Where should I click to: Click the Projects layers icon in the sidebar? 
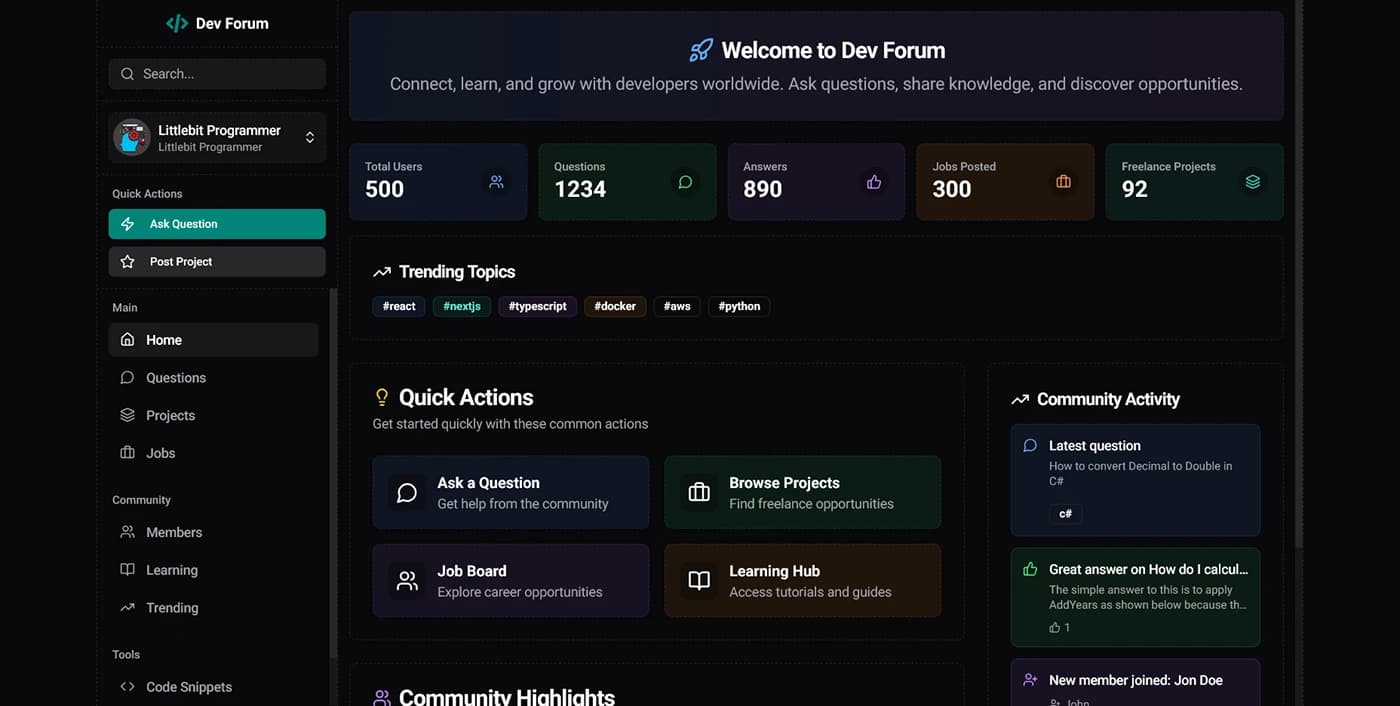(127, 415)
